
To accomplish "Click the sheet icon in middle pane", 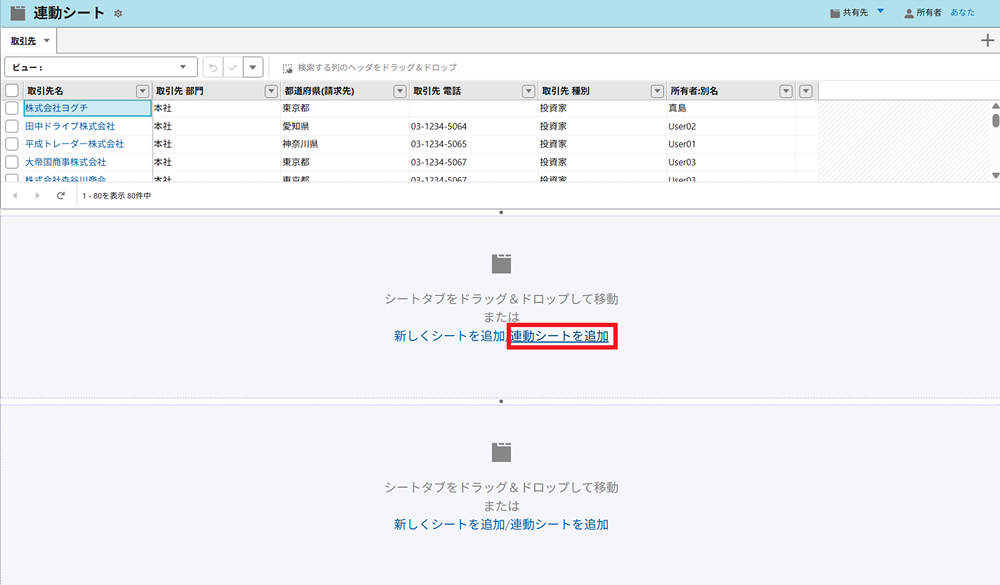I will coord(501,263).
